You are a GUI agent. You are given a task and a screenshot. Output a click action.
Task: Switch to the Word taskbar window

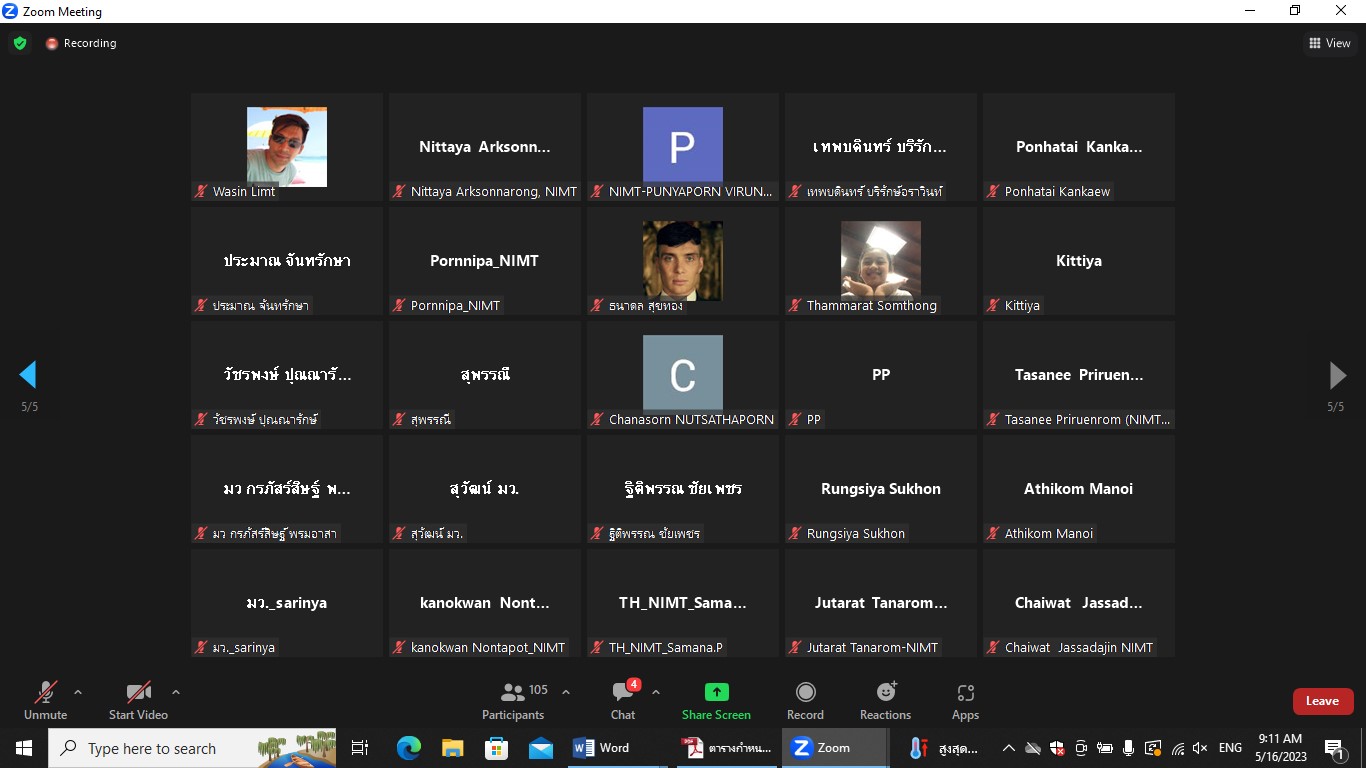tap(601, 748)
